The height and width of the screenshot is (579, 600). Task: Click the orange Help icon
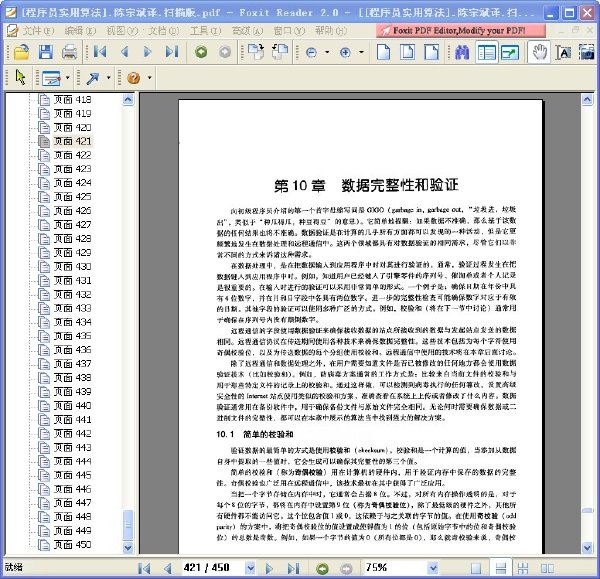[134, 78]
